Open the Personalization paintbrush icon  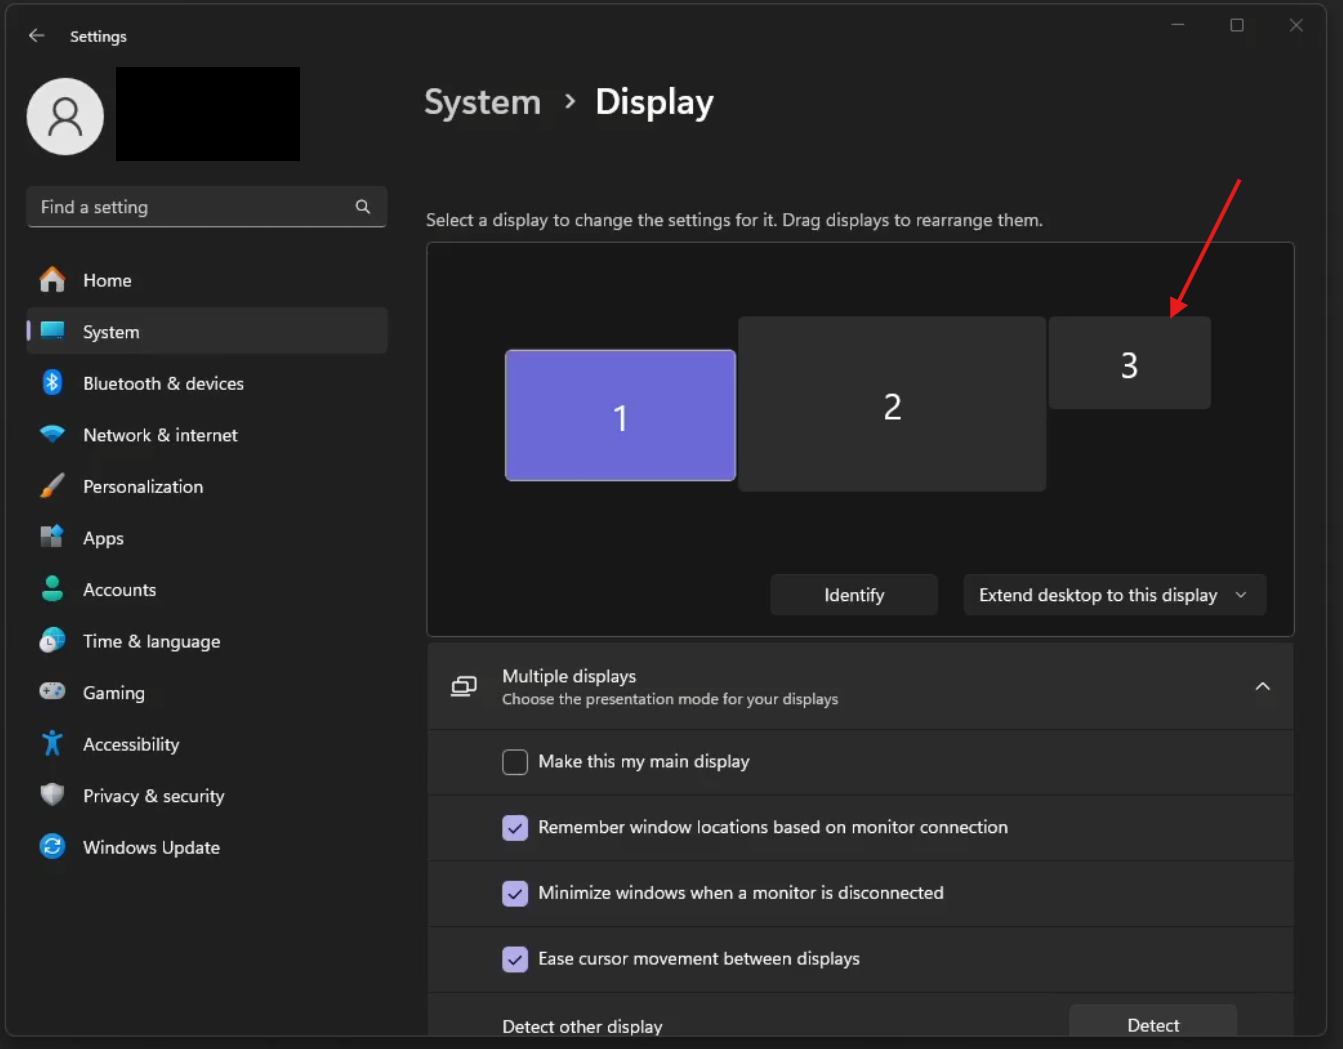point(52,486)
